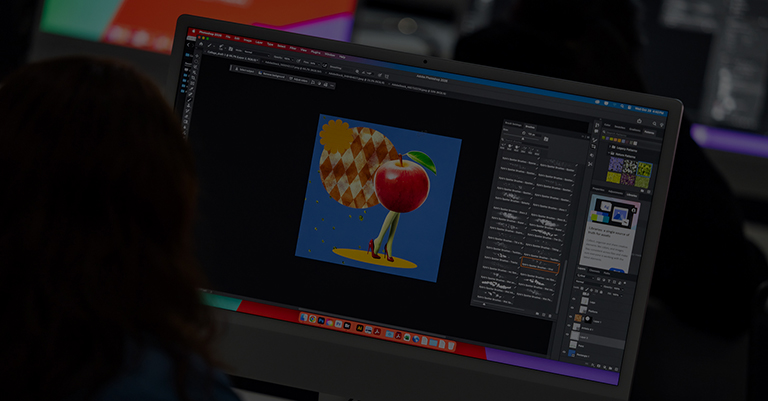768x401 pixels.
Task: Click the Remove background button
Action: click(x=272, y=74)
